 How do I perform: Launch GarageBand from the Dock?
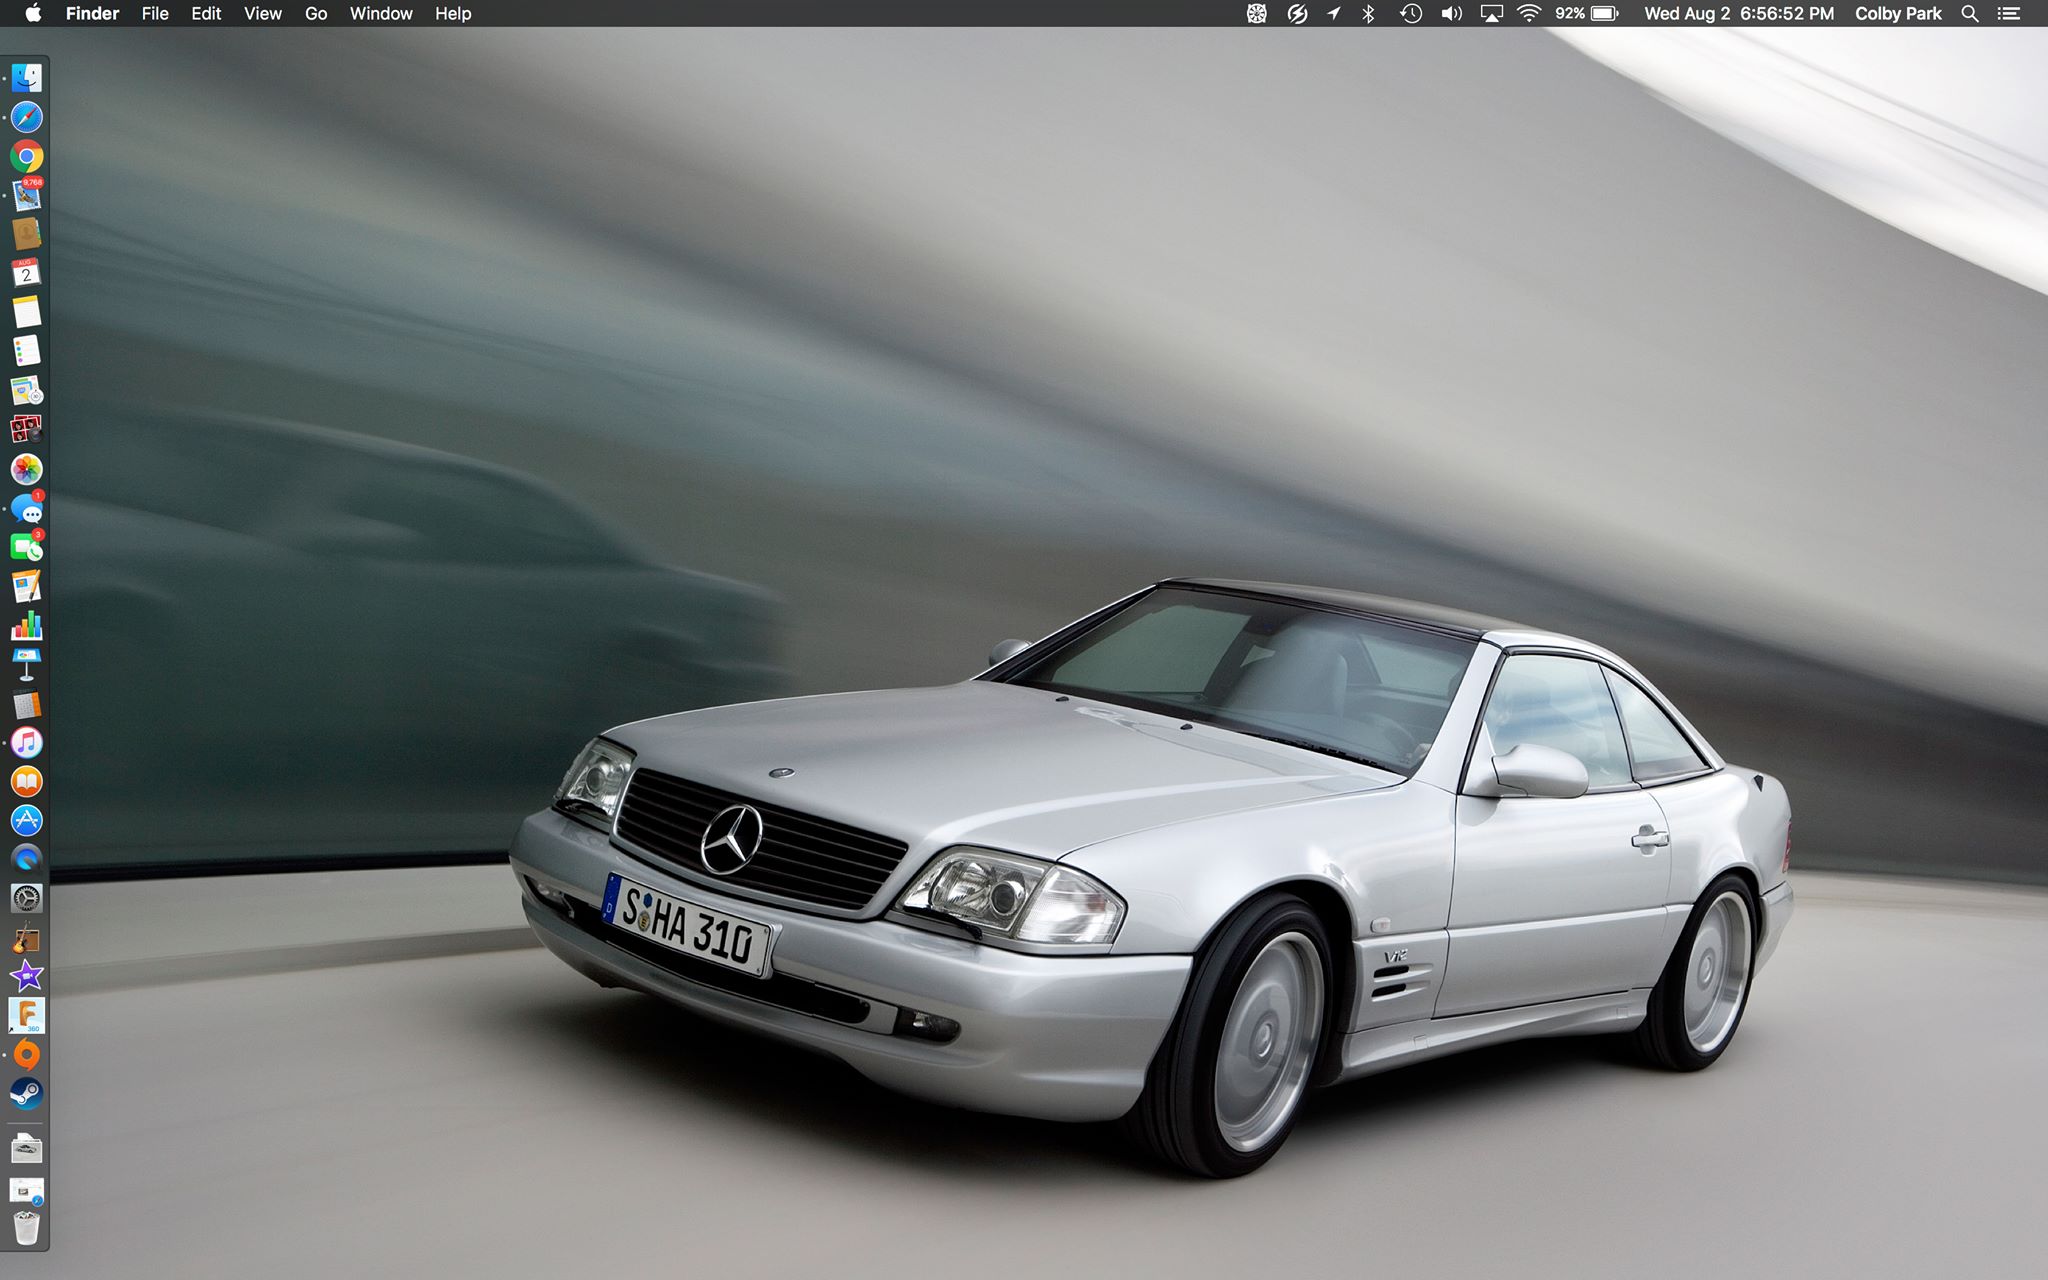pos(27,938)
